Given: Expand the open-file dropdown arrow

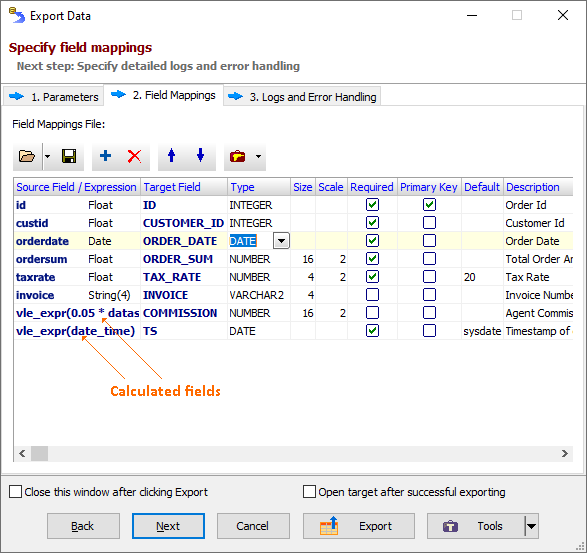Looking at the screenshot, I should (x=47, y=156).
